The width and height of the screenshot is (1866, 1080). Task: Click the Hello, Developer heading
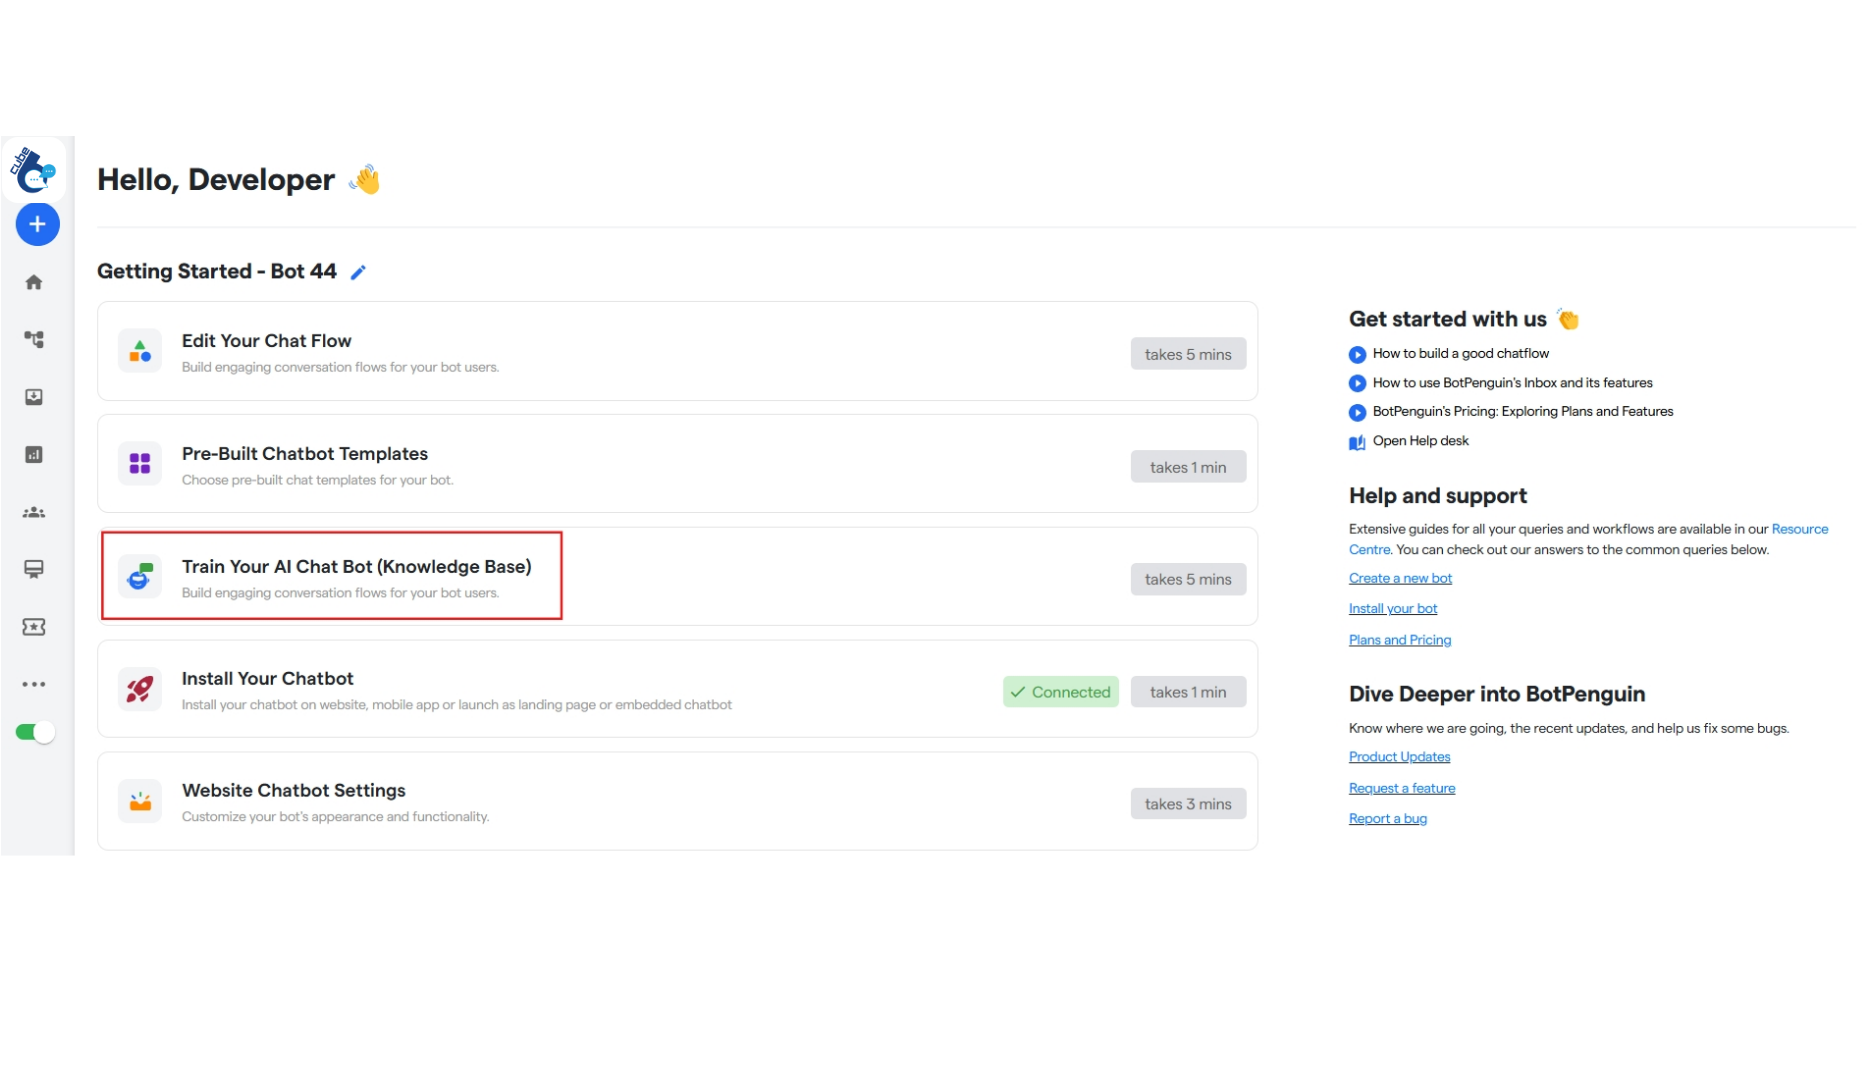point(216,179)
